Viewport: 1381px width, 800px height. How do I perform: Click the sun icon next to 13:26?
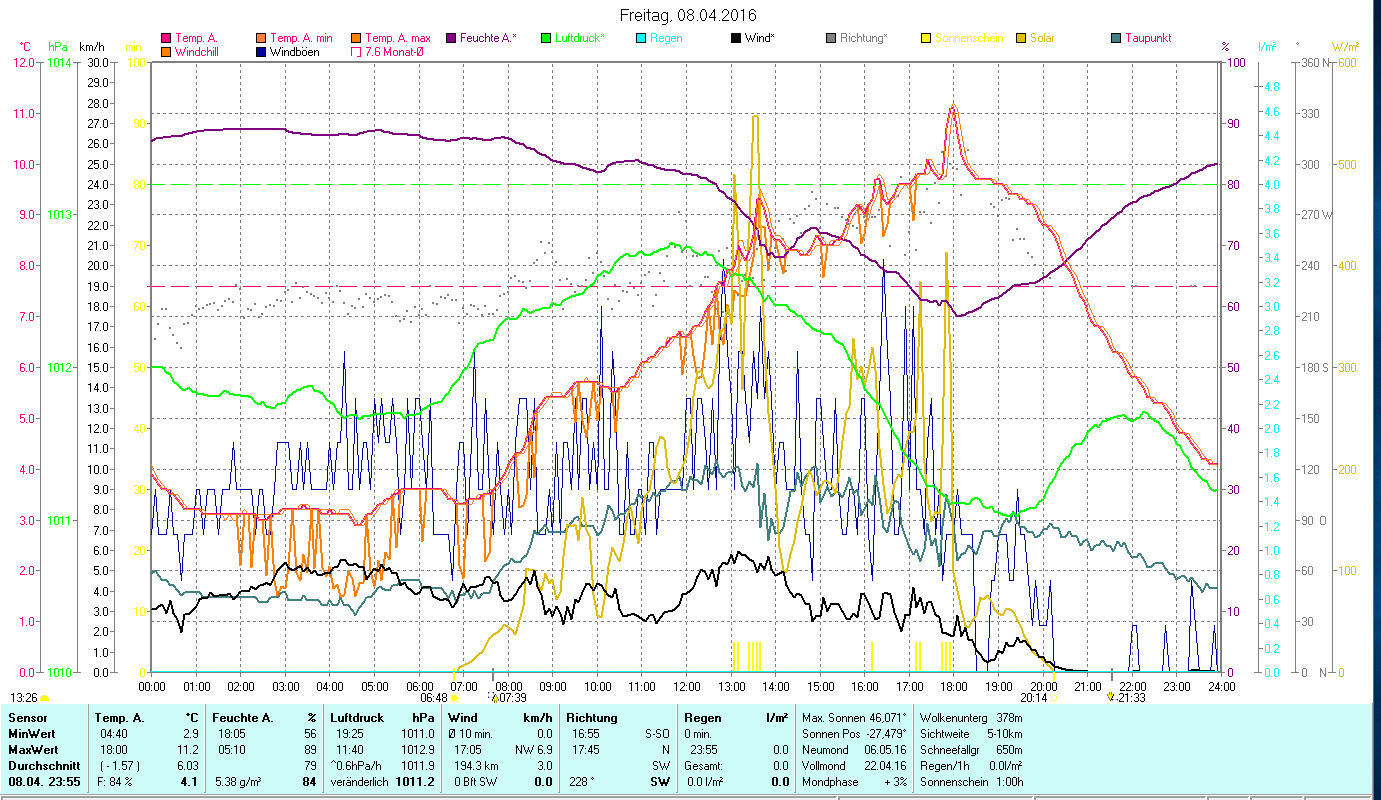pyautogui.click(x=45, y=698)
